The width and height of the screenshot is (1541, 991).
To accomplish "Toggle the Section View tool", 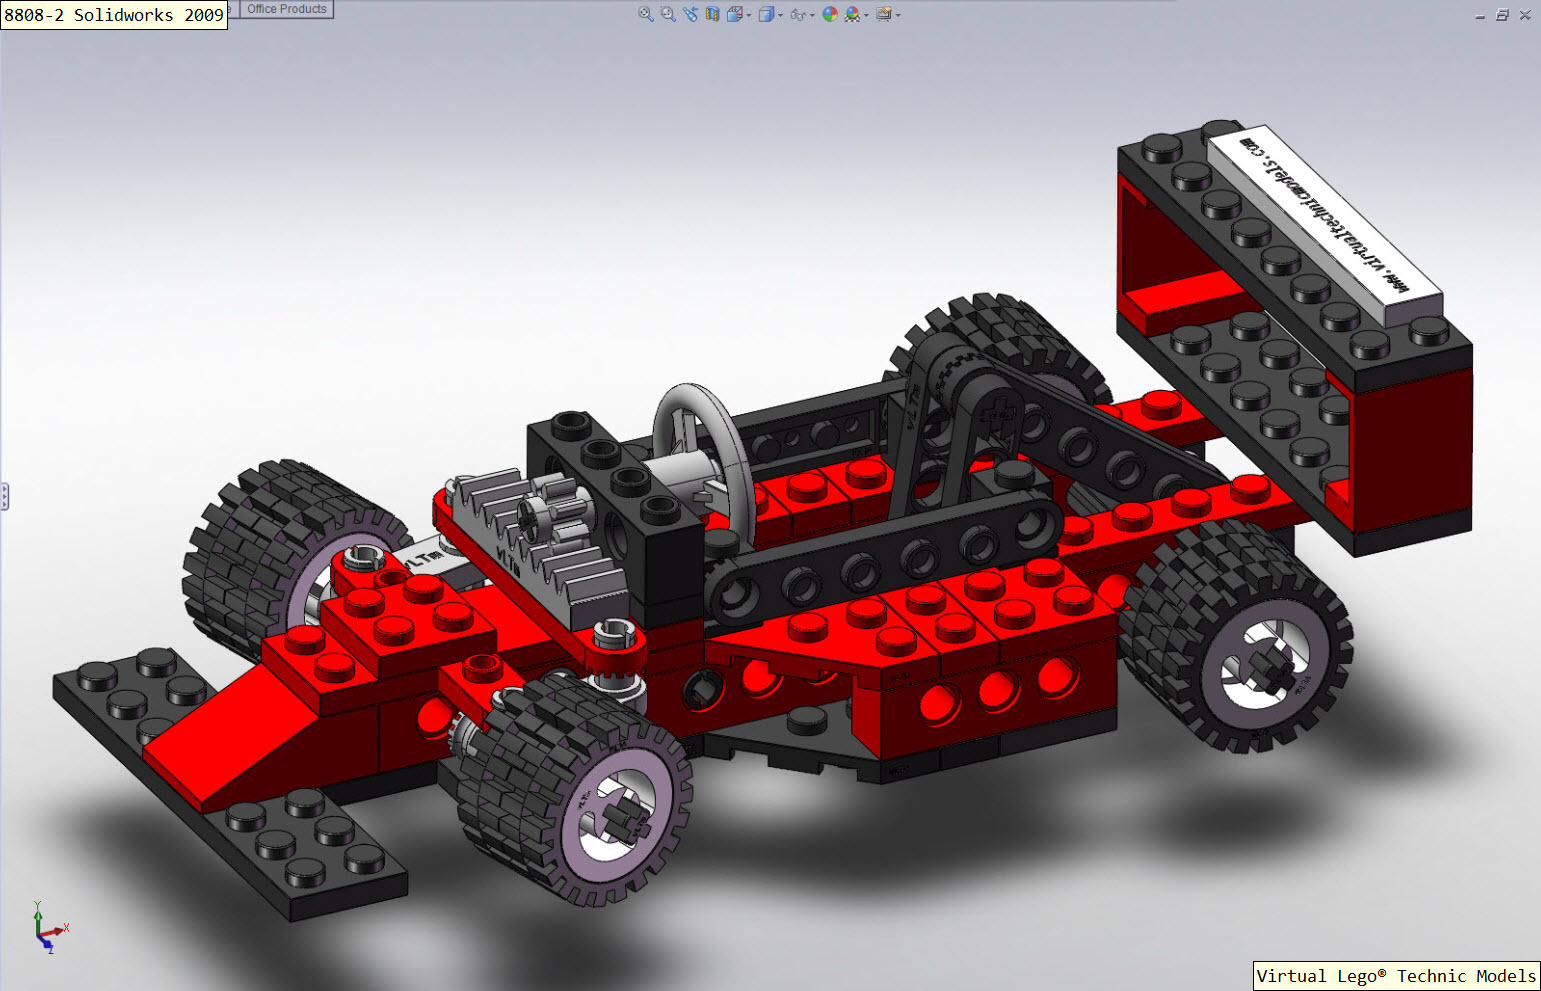I will point(712,14).
